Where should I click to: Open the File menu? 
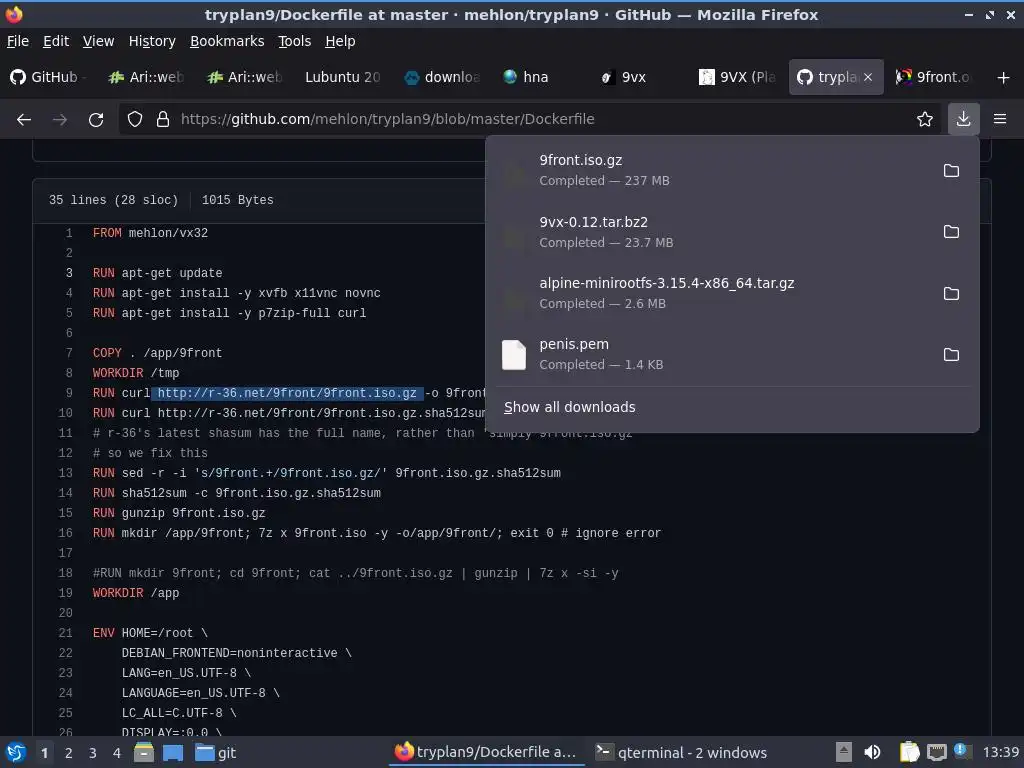coord(18,41)
